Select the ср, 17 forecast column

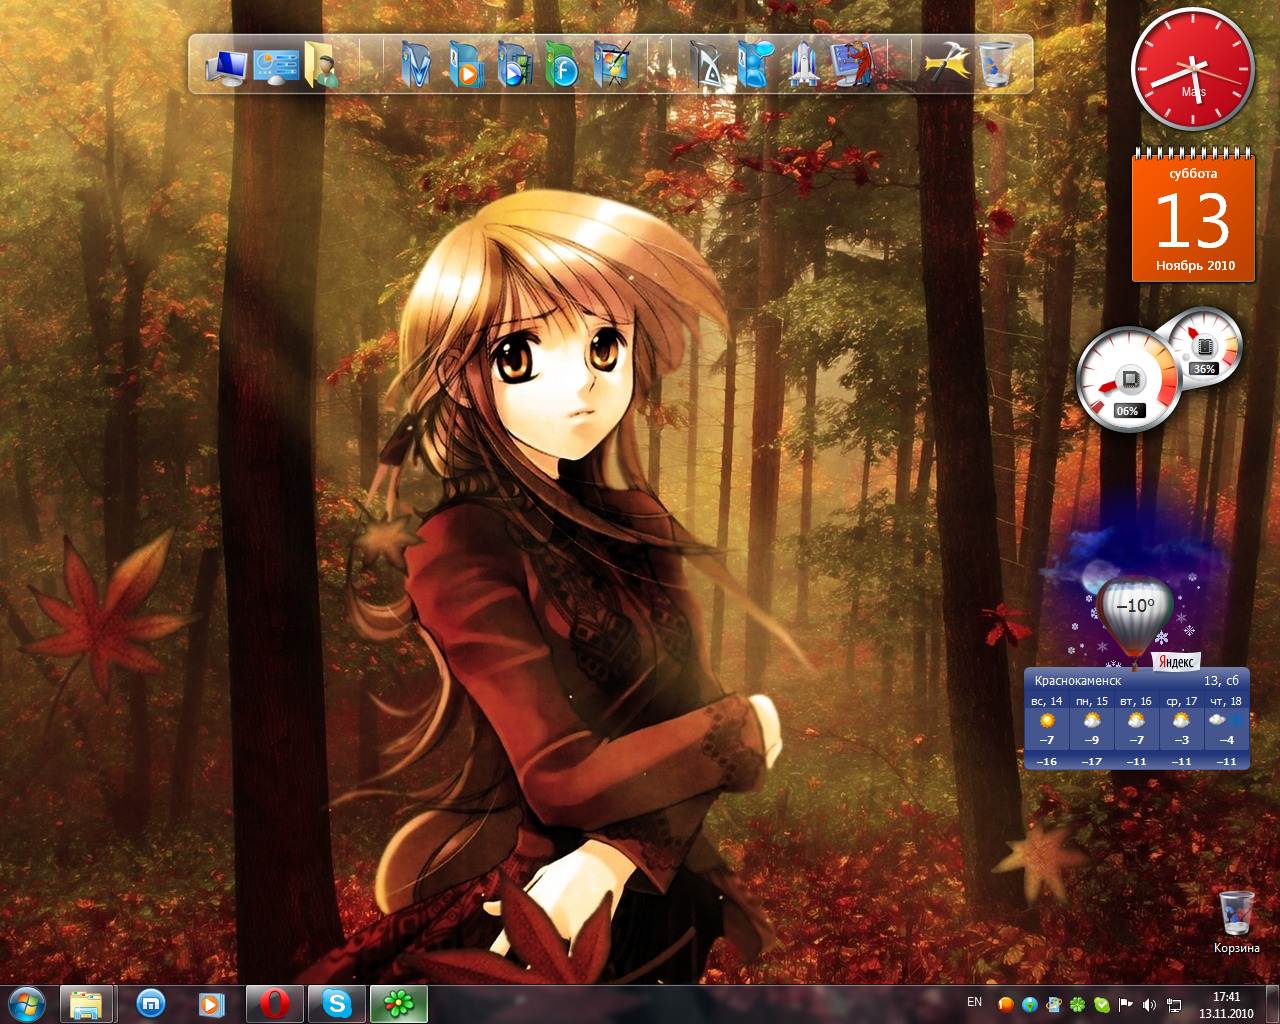point(1182,730)
